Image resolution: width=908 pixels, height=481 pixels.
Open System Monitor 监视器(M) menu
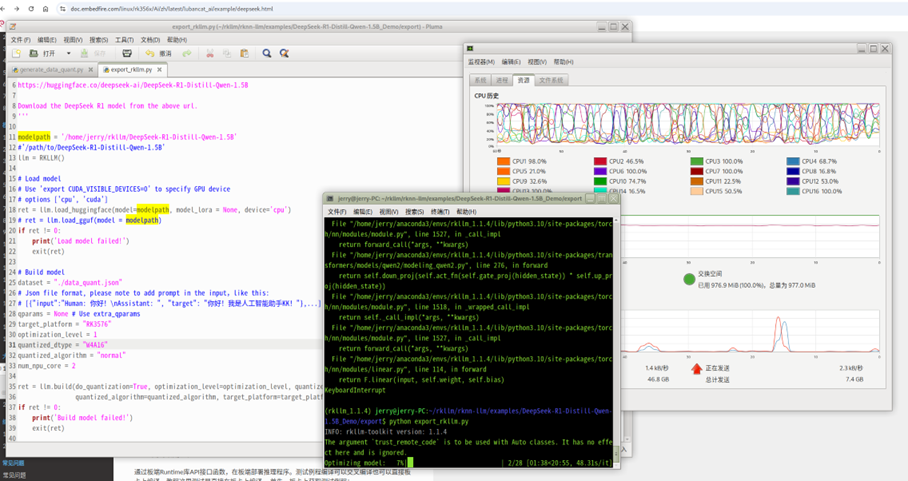tap(481, 62)
